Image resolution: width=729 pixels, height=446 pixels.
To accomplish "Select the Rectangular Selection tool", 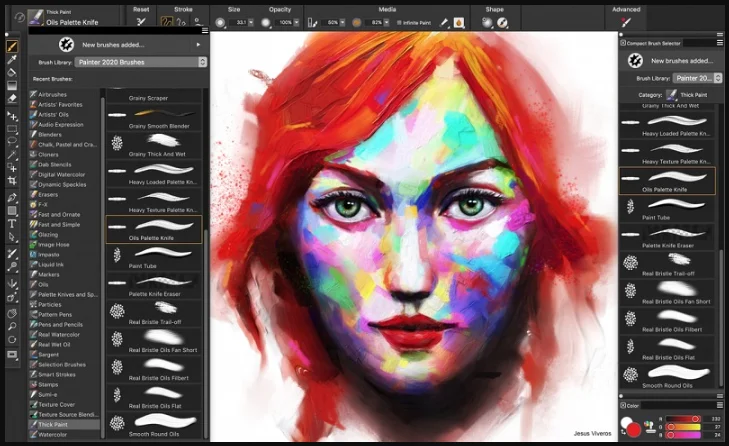I will coord(12,129).
